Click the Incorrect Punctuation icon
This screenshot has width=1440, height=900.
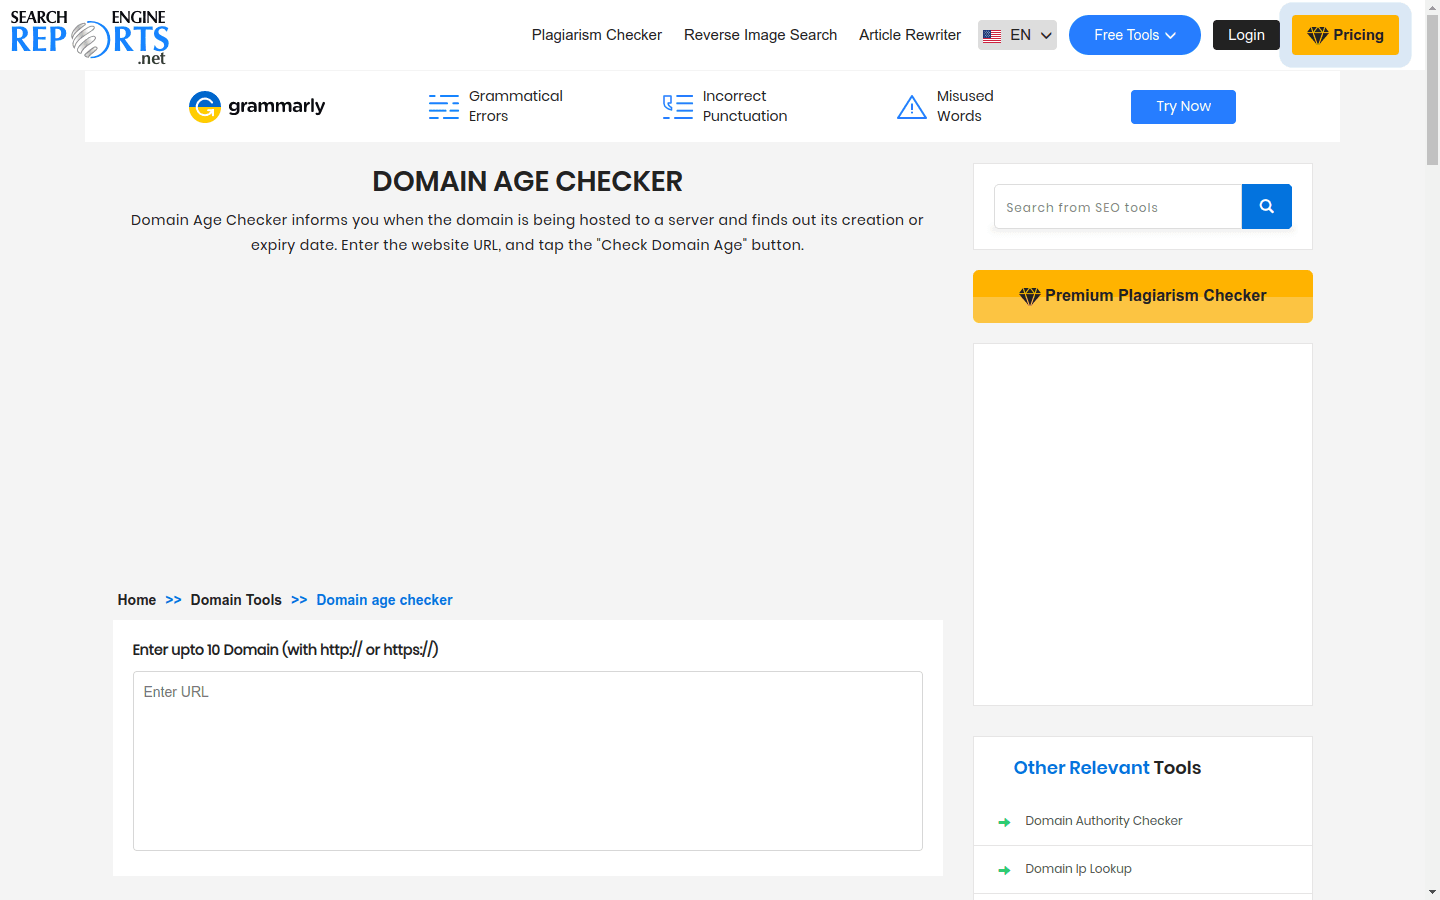pyautogui.click(x=677, y=106)
